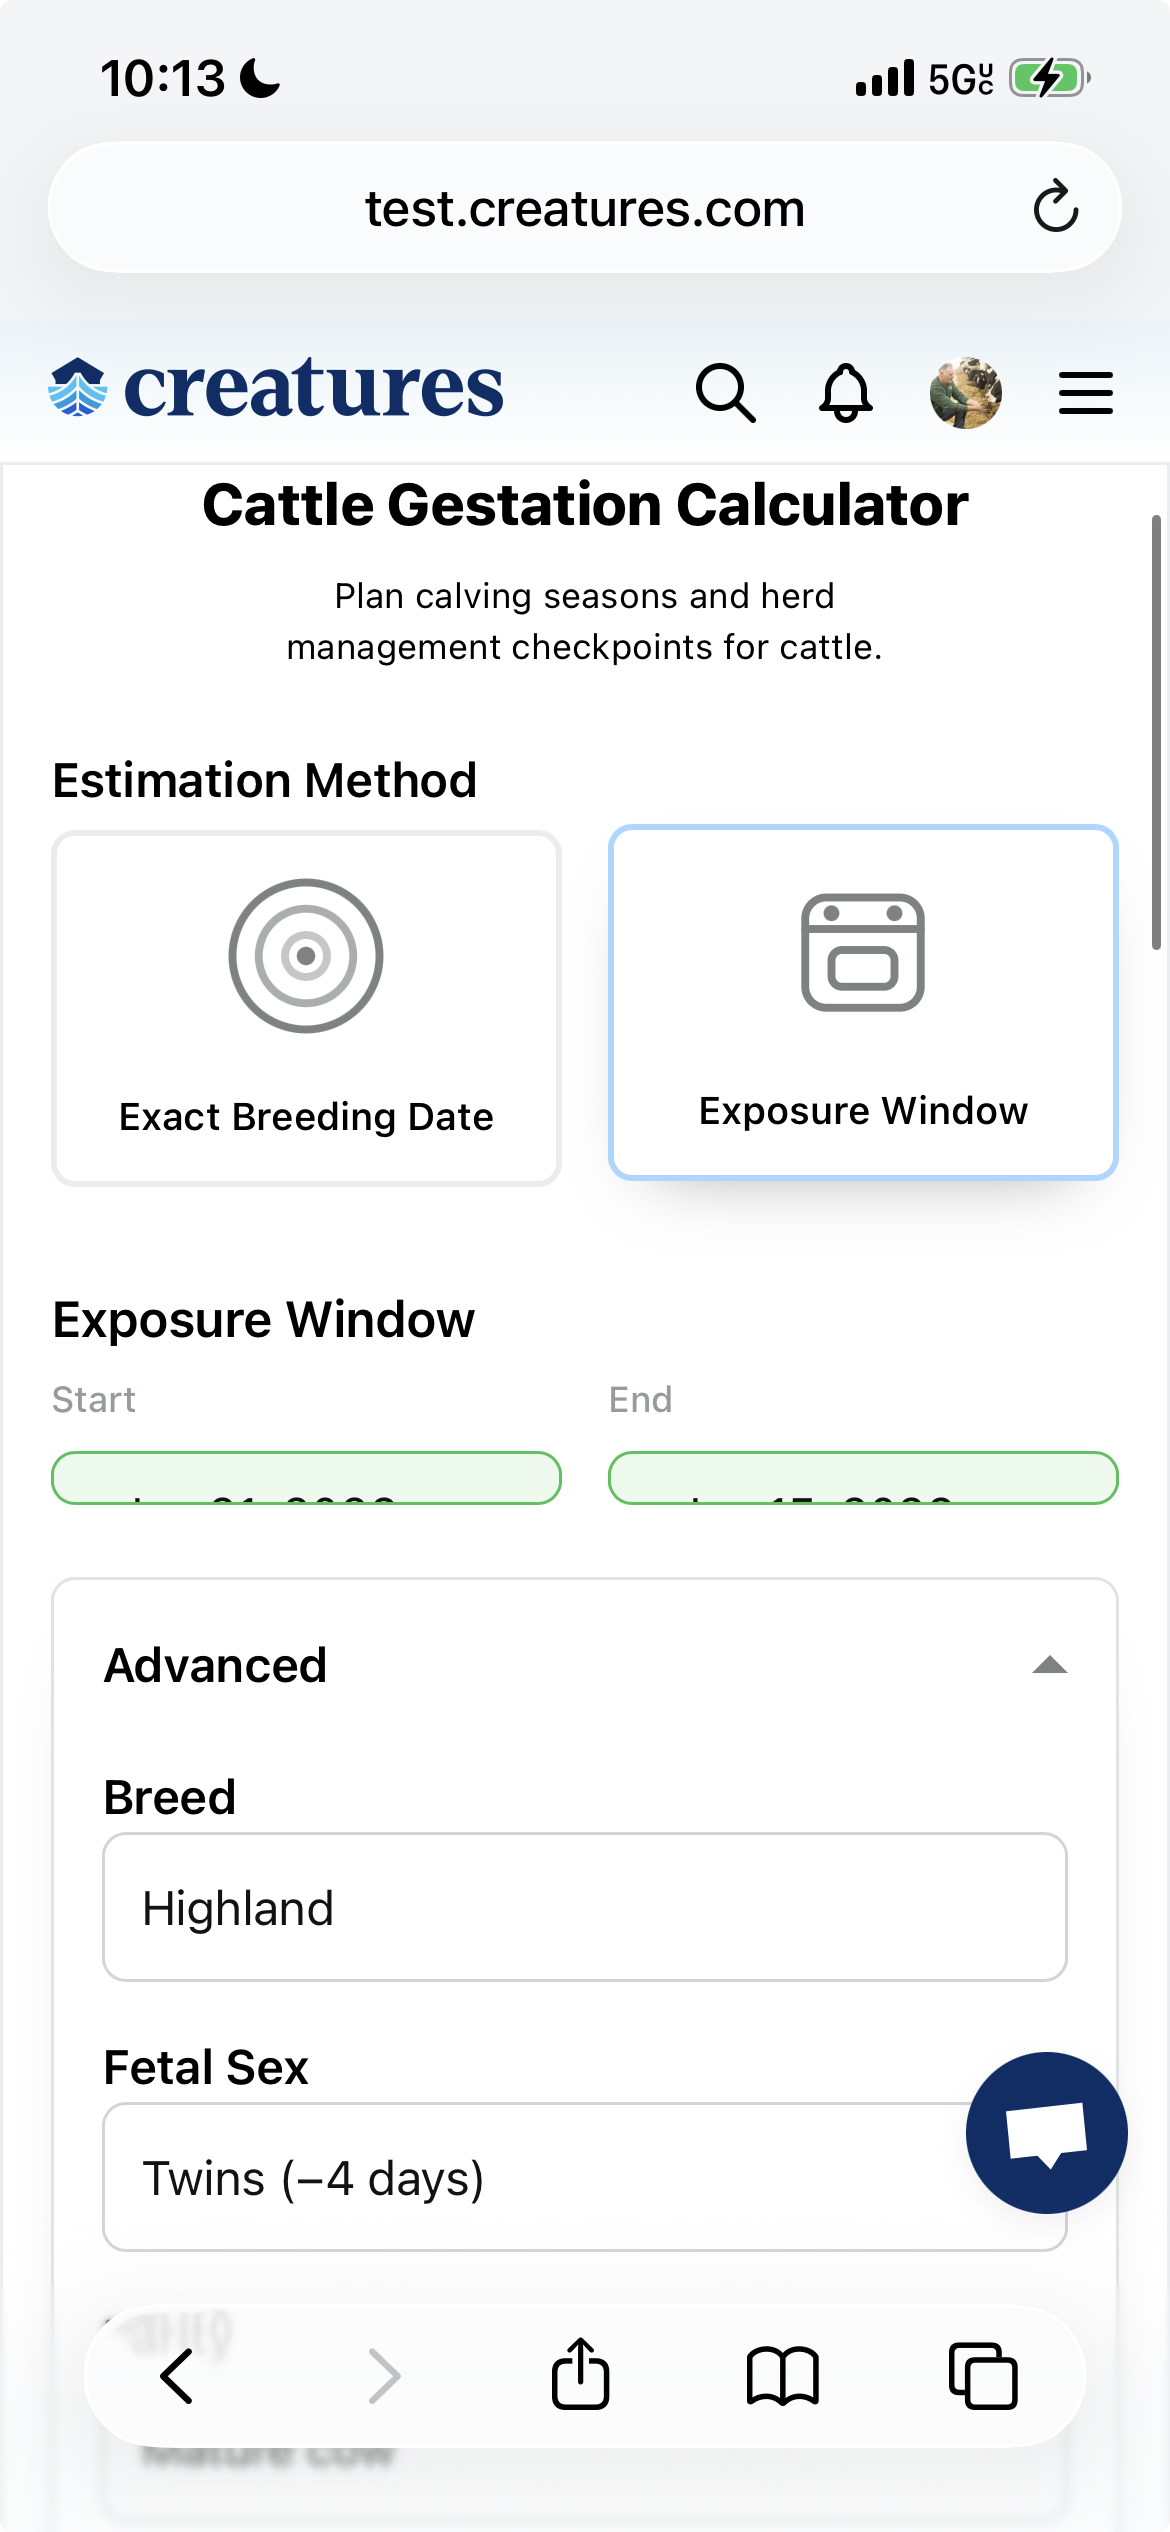Open the site search magnifier icon
Screen dimensions: 1170x2532
coord(726,392)
